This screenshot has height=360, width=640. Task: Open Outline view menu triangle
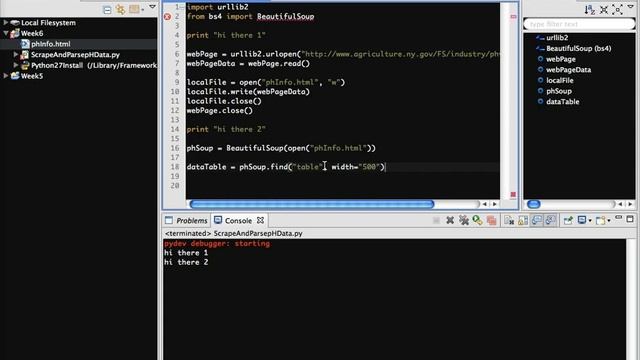coord(631,7)
